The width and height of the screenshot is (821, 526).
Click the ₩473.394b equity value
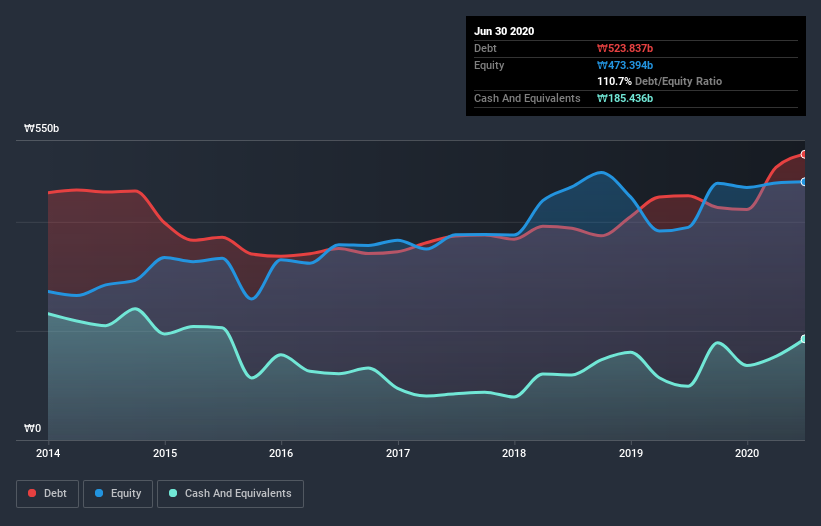(x=625, y=65)
